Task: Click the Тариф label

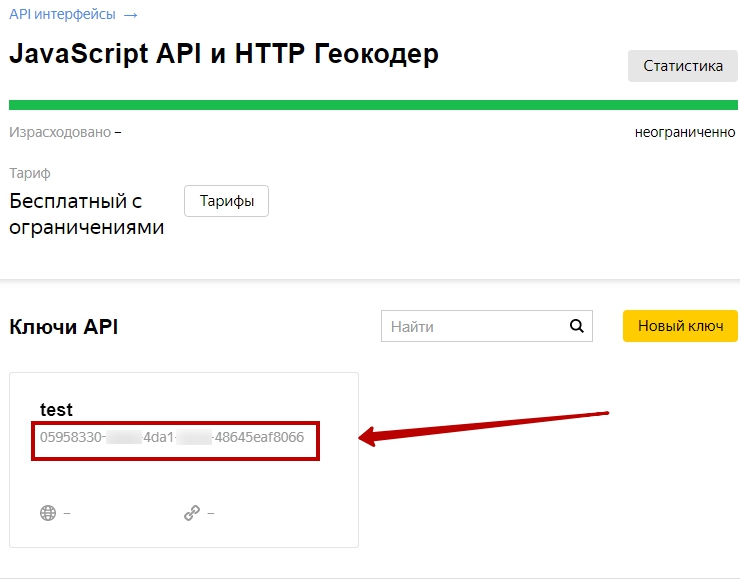Action: click(30, 173)
